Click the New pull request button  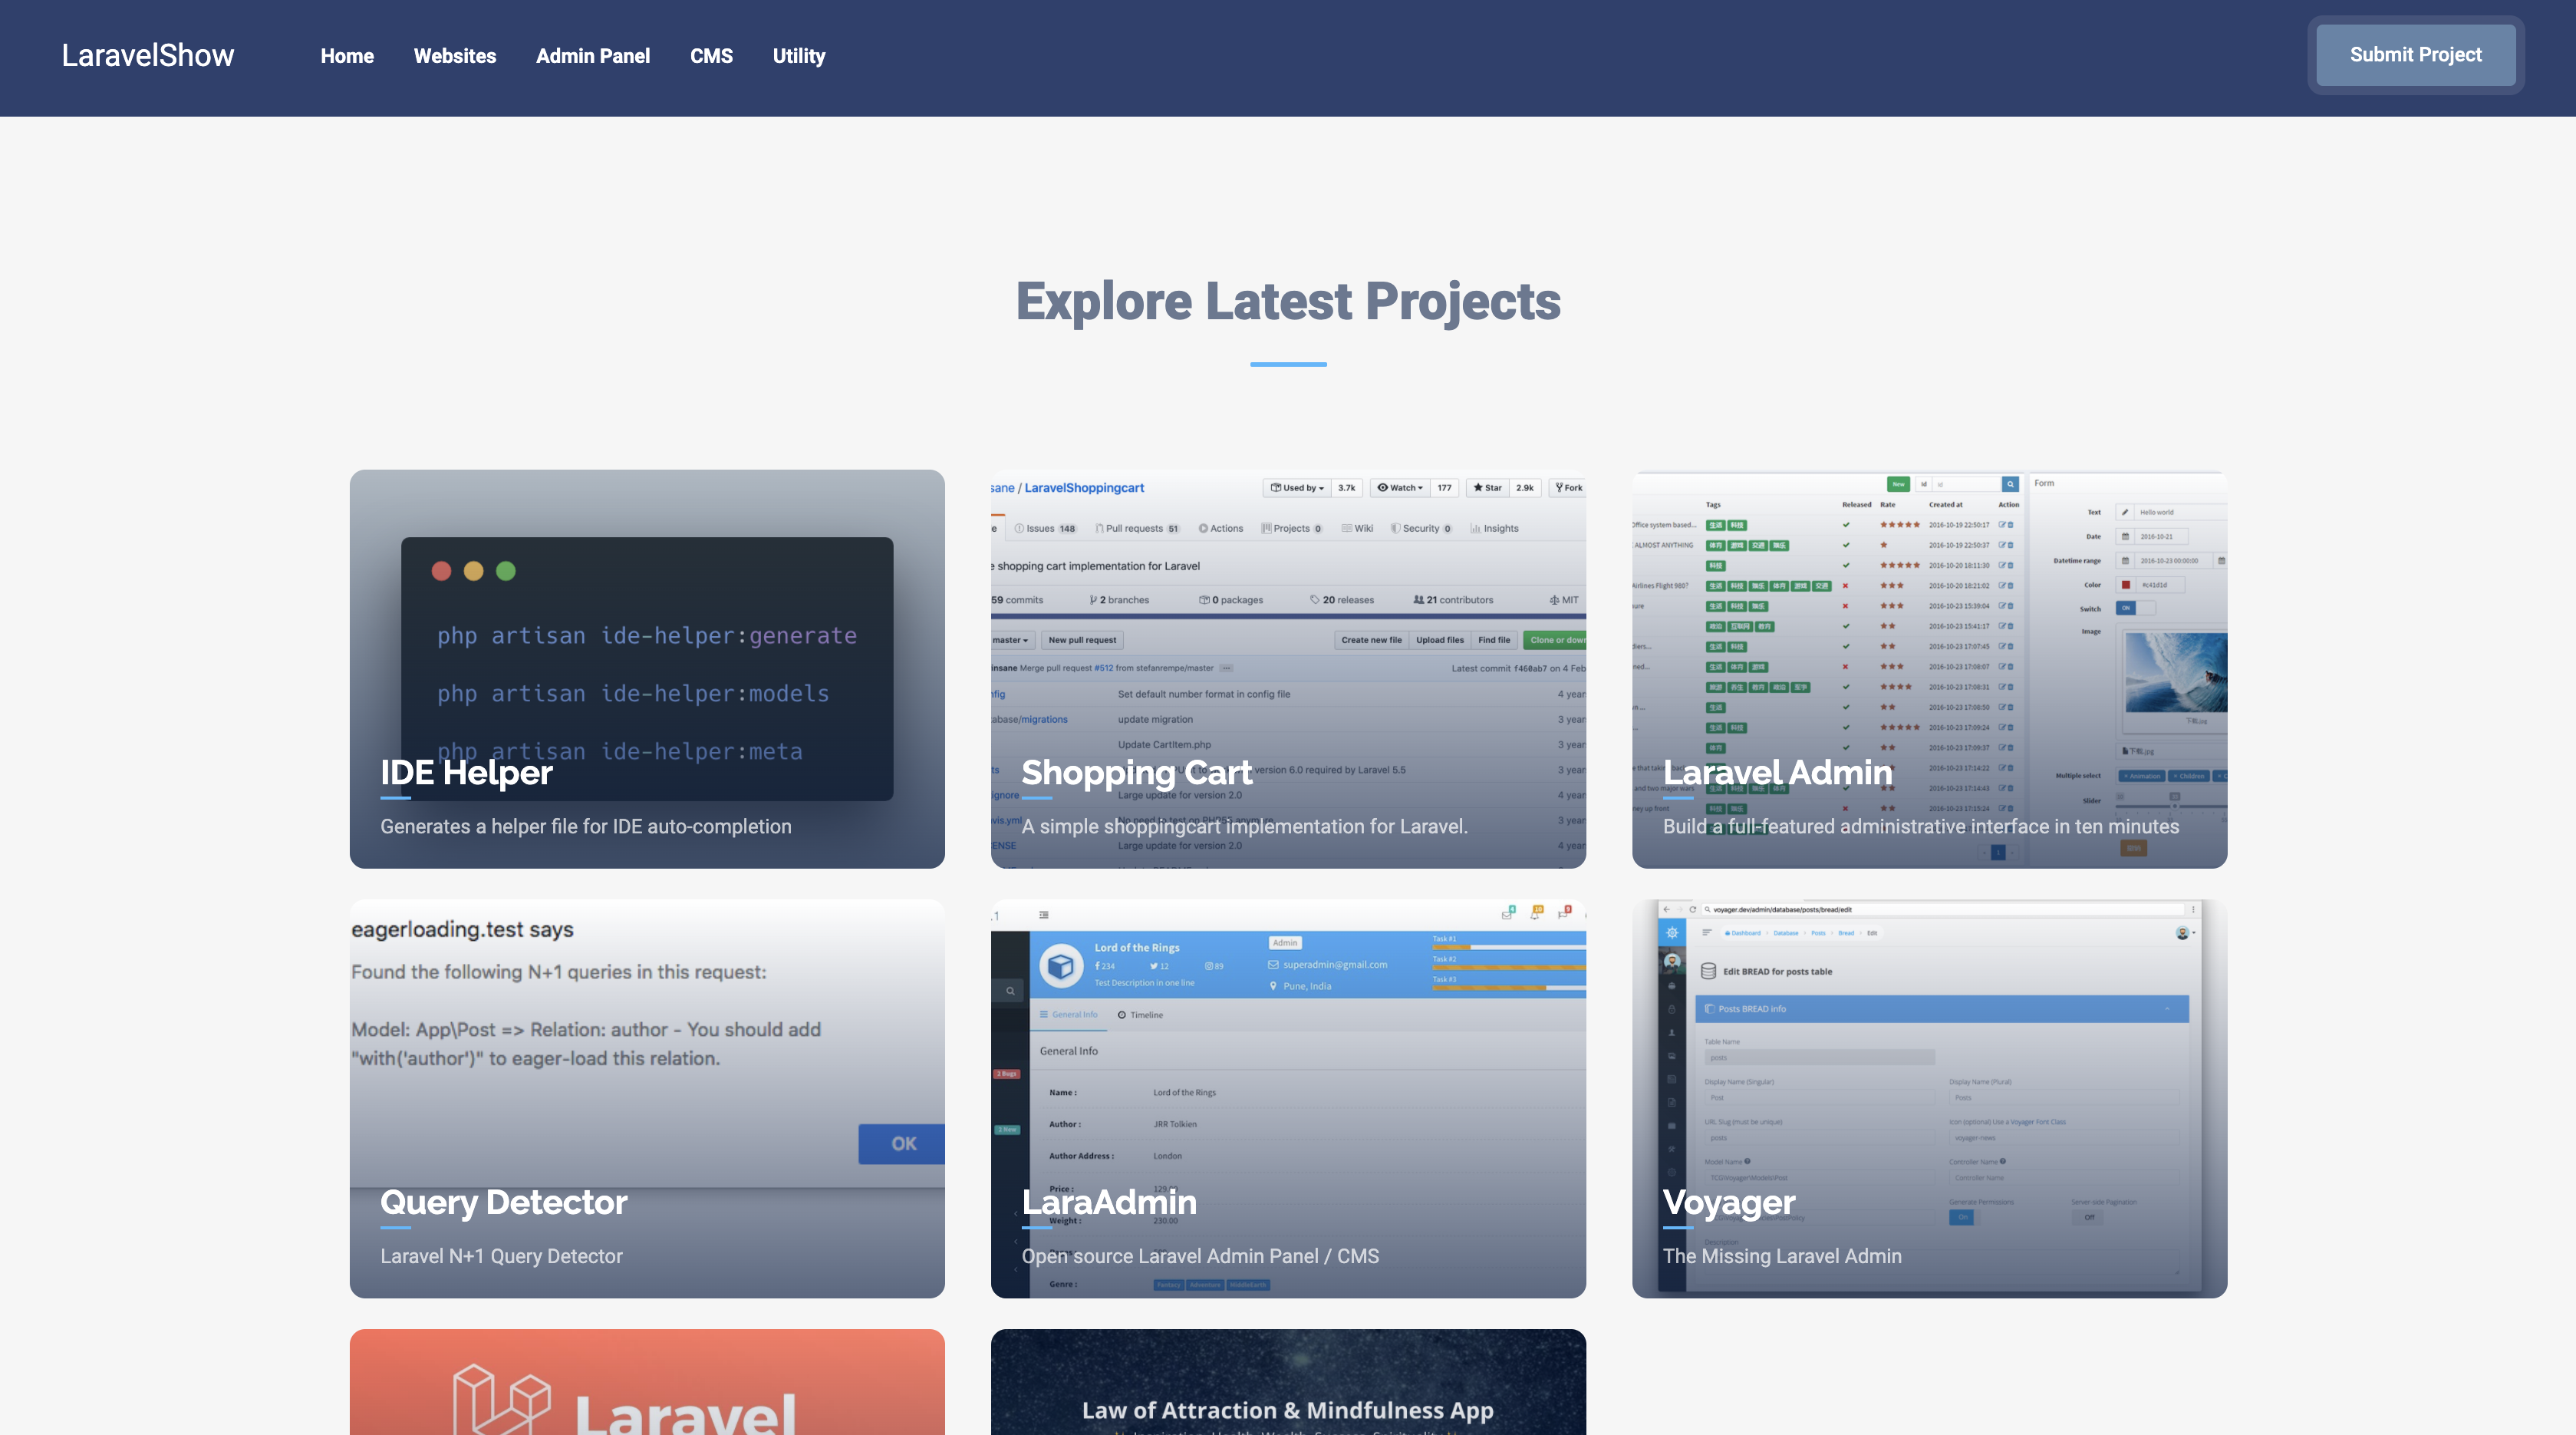tap(1083, 640)
